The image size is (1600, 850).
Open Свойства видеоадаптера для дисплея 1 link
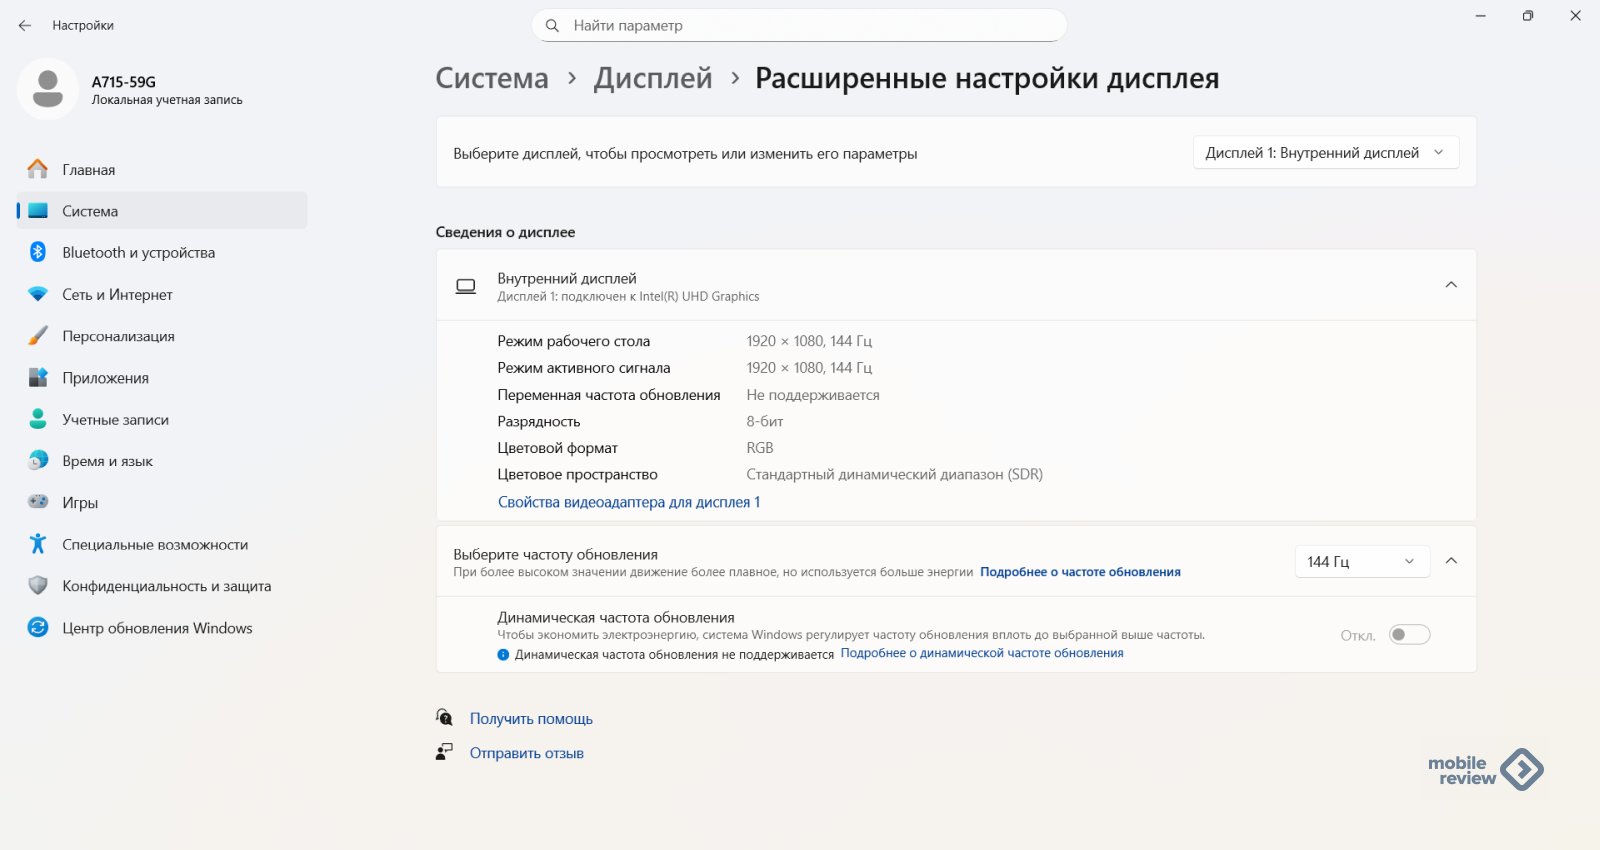[629, 502]
